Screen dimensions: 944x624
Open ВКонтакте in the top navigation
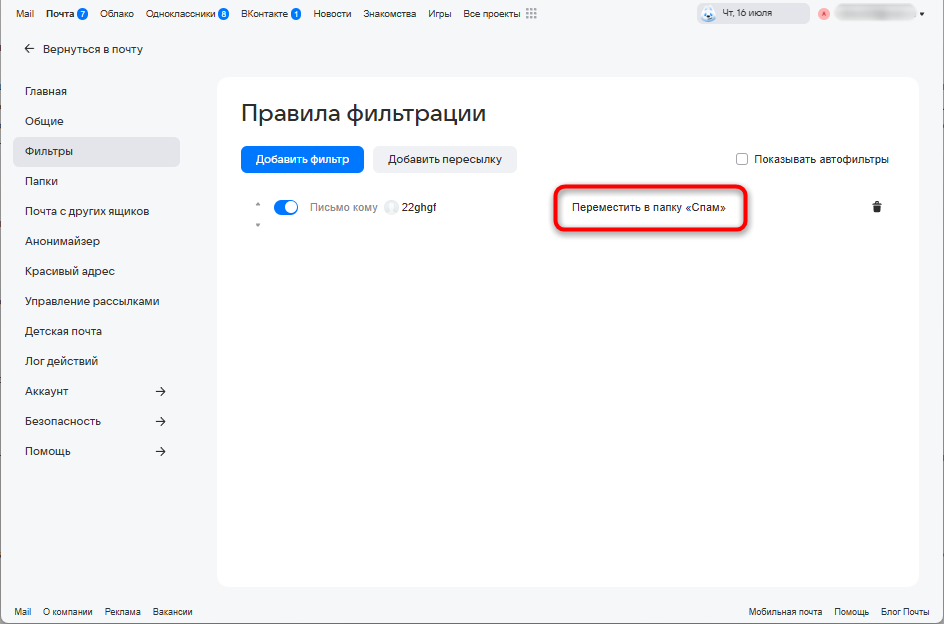click(x=264, y=13)
